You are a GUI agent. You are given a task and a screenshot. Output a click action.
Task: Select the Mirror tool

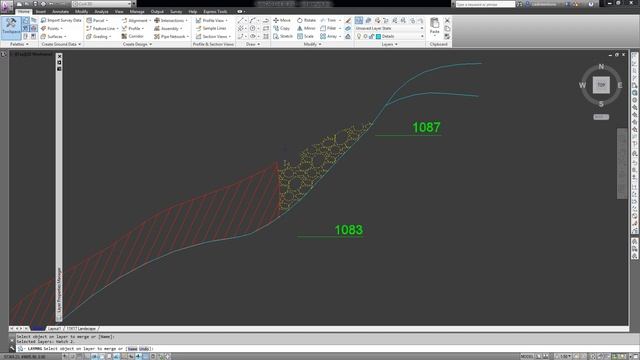point(306,28)
